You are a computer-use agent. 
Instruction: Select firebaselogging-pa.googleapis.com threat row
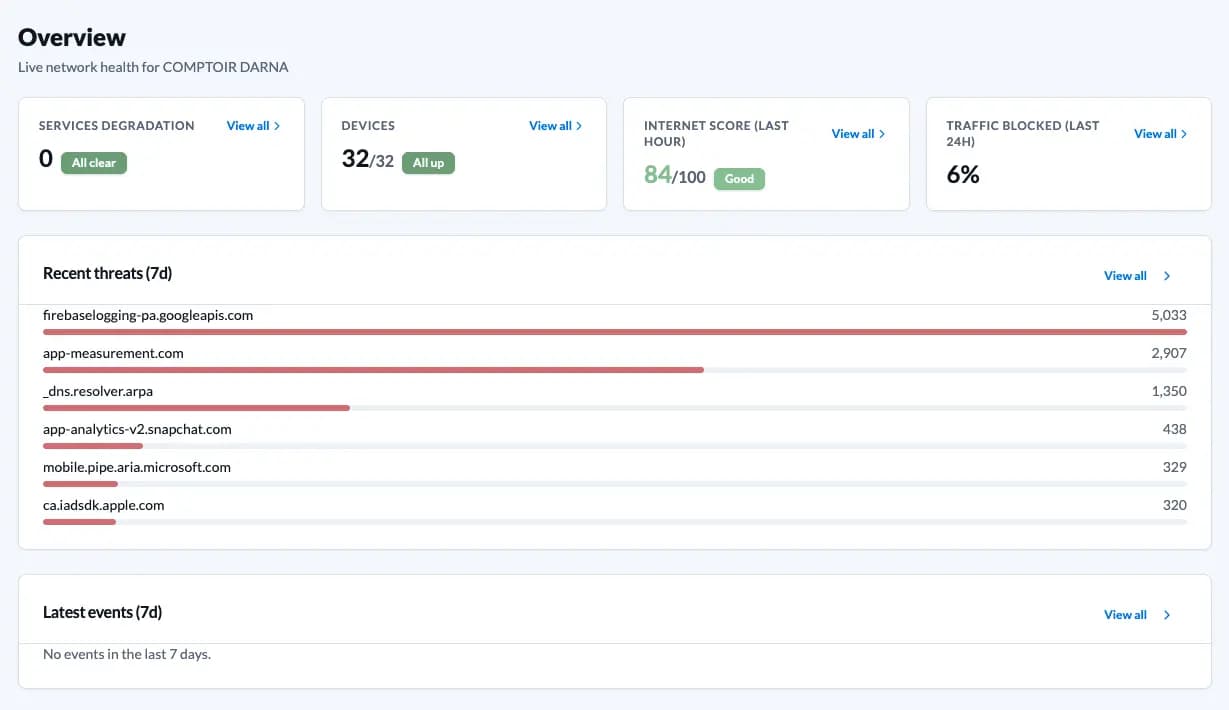pos(615,322)
